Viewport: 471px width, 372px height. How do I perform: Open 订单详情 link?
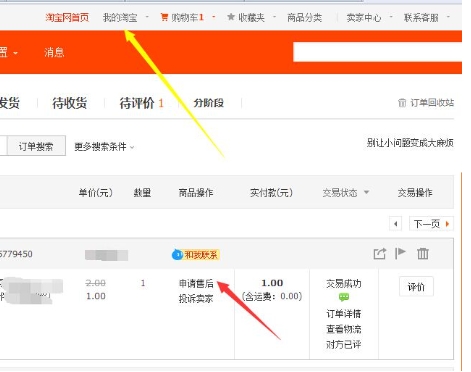344,314
